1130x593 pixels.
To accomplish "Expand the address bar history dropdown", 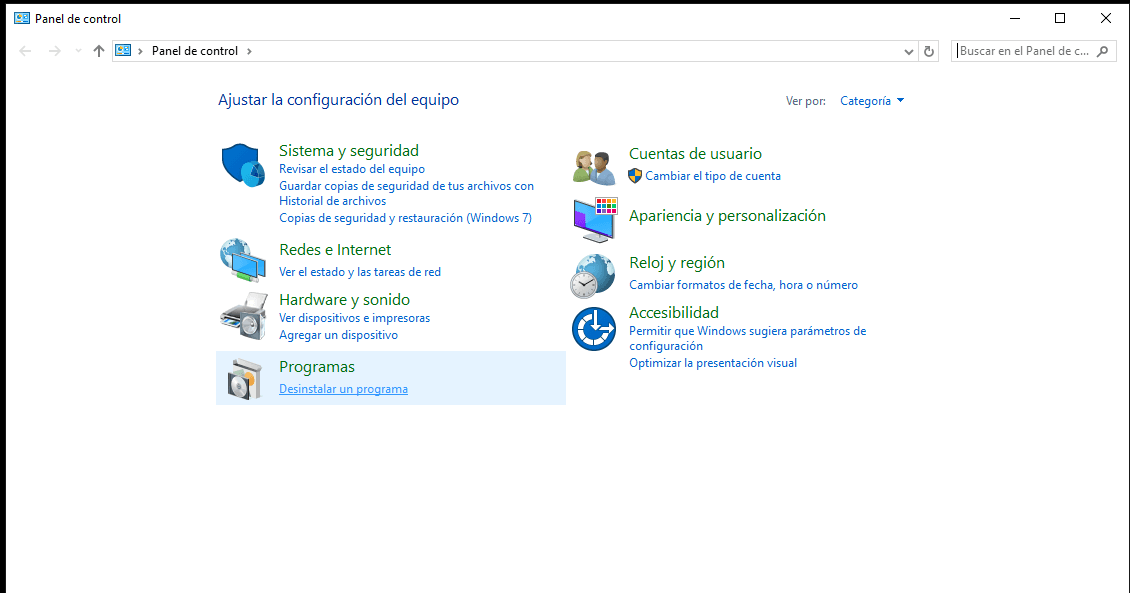I will [x=909, y=51].
